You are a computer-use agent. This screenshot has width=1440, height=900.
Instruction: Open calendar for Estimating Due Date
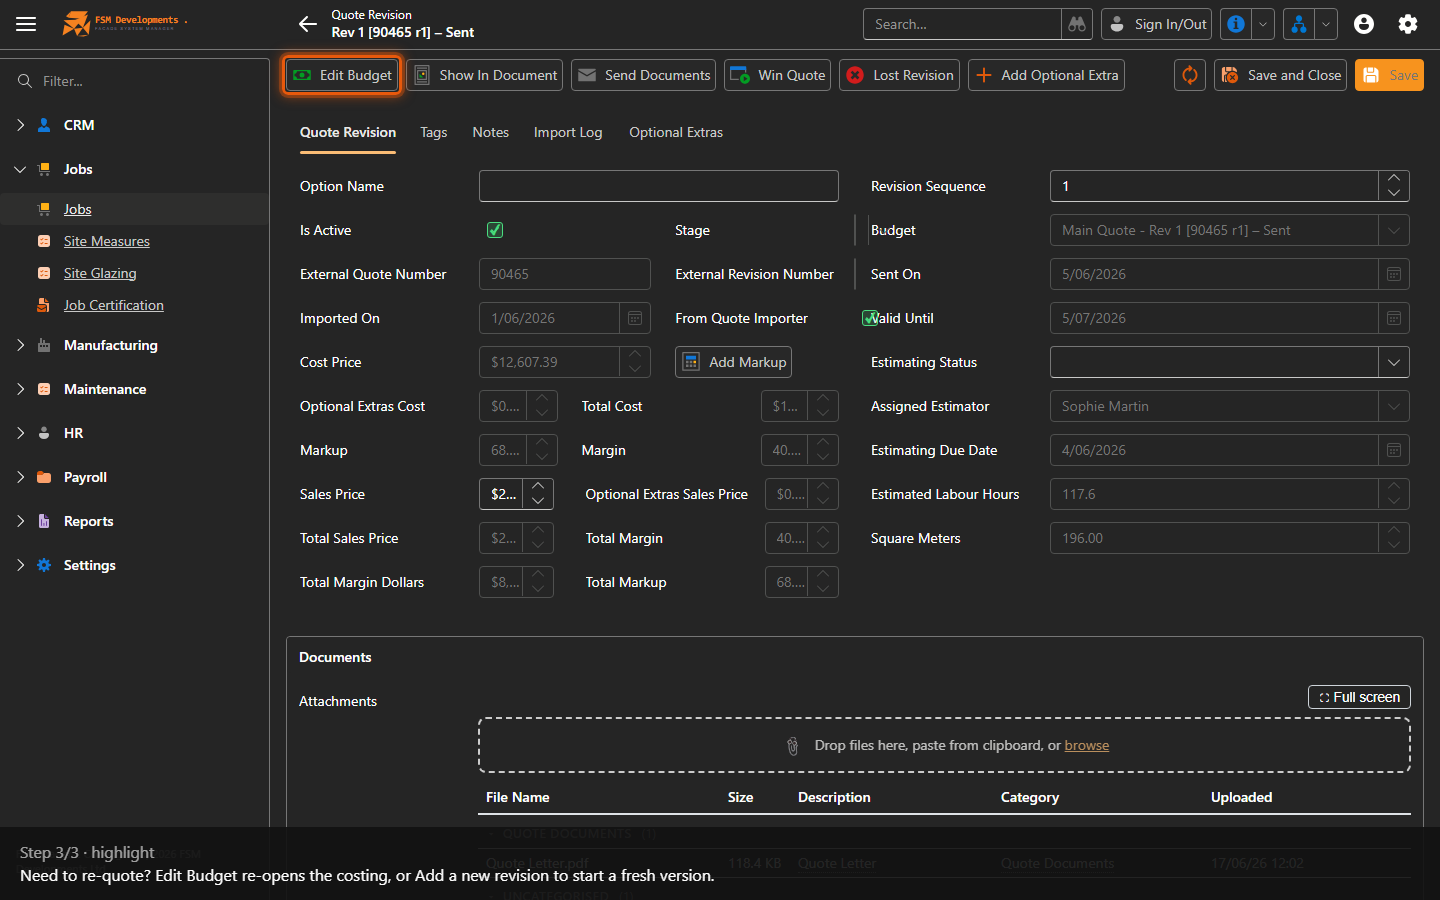click(1394, 450)
